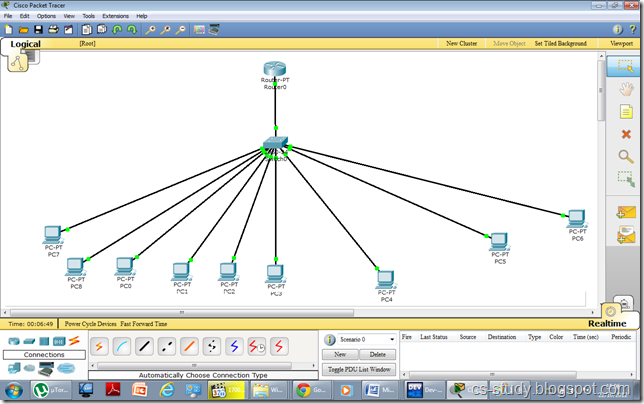Undo the last action
The height and width of the screenshot is (404, 644).
click(x=117, y=30)
